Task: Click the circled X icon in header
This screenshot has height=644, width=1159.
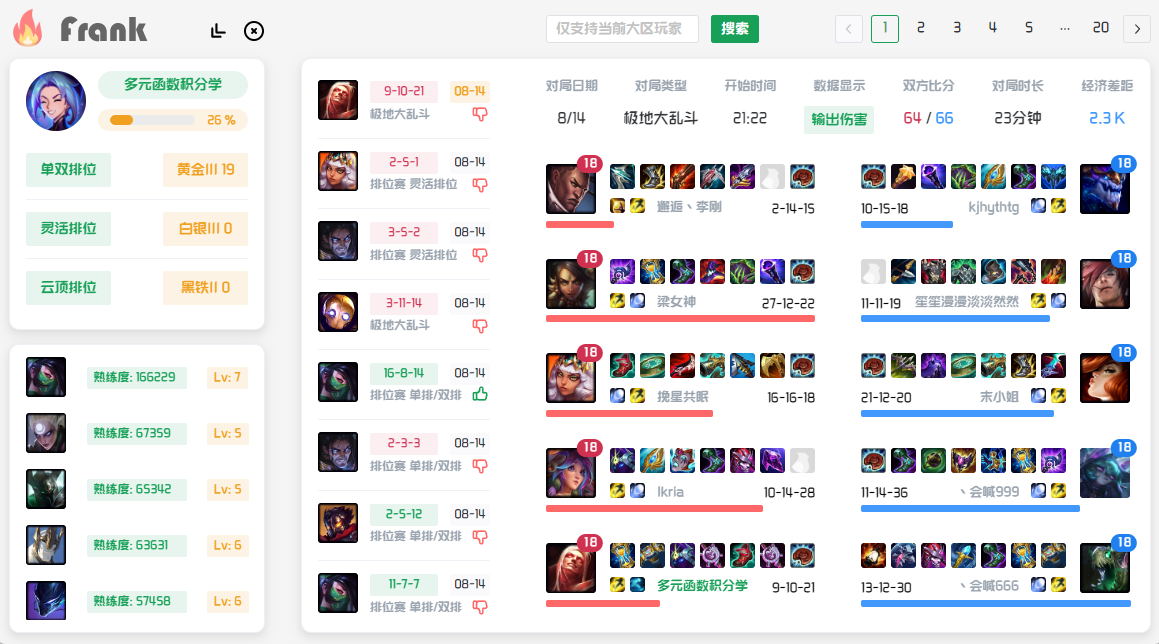Action: tap(254, 30)
